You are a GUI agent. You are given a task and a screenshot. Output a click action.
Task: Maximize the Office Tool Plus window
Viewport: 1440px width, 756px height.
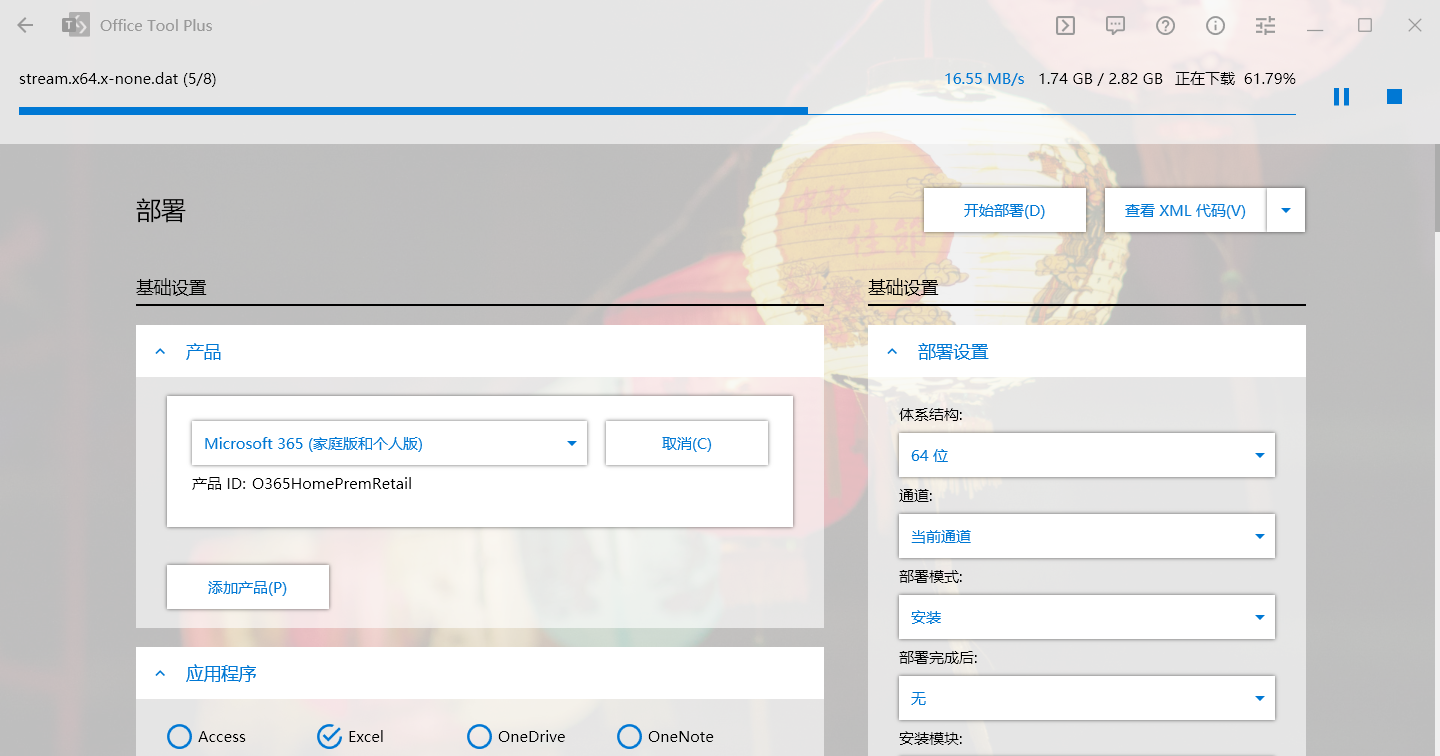pos(1365,26)
